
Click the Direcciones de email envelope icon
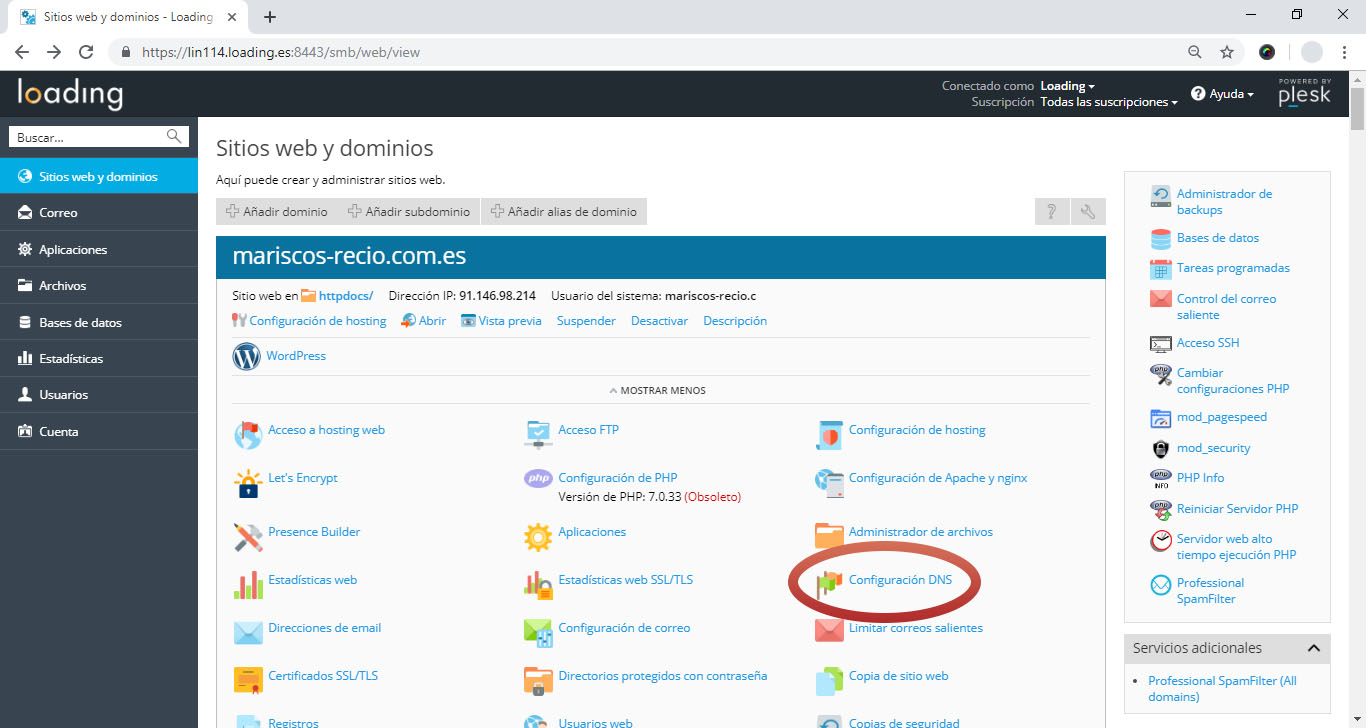point(247,633)
